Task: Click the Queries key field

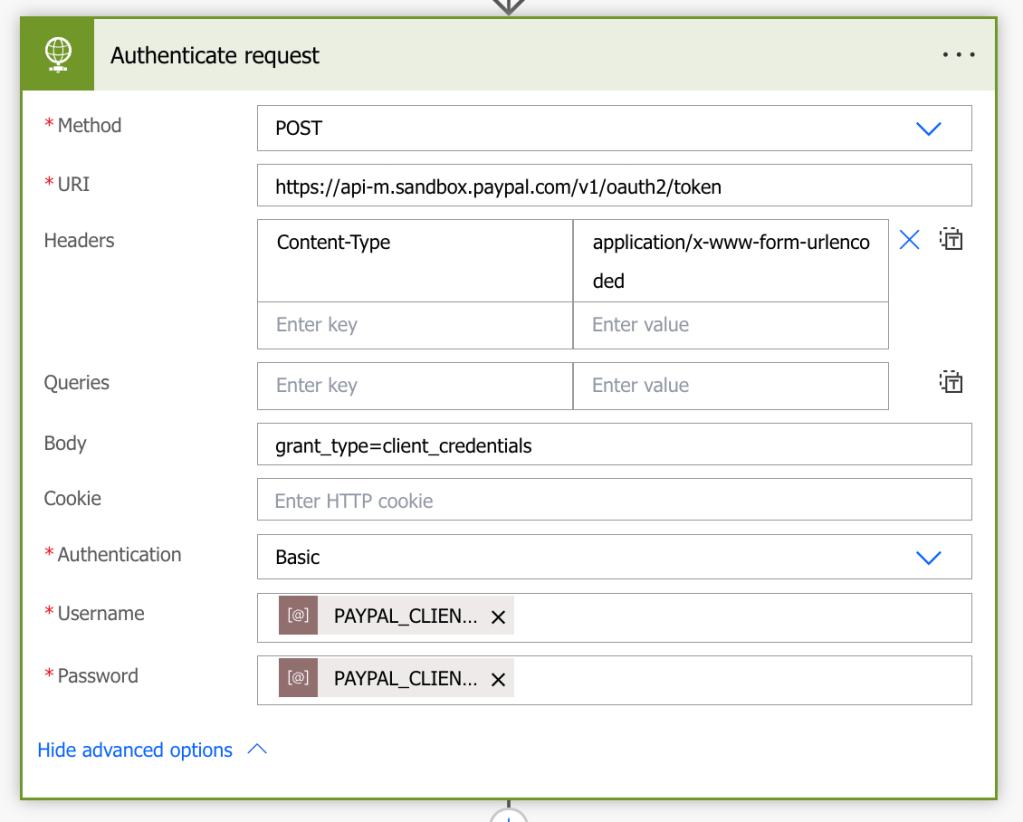Action: pyautogui.click(x=414, y=386)
